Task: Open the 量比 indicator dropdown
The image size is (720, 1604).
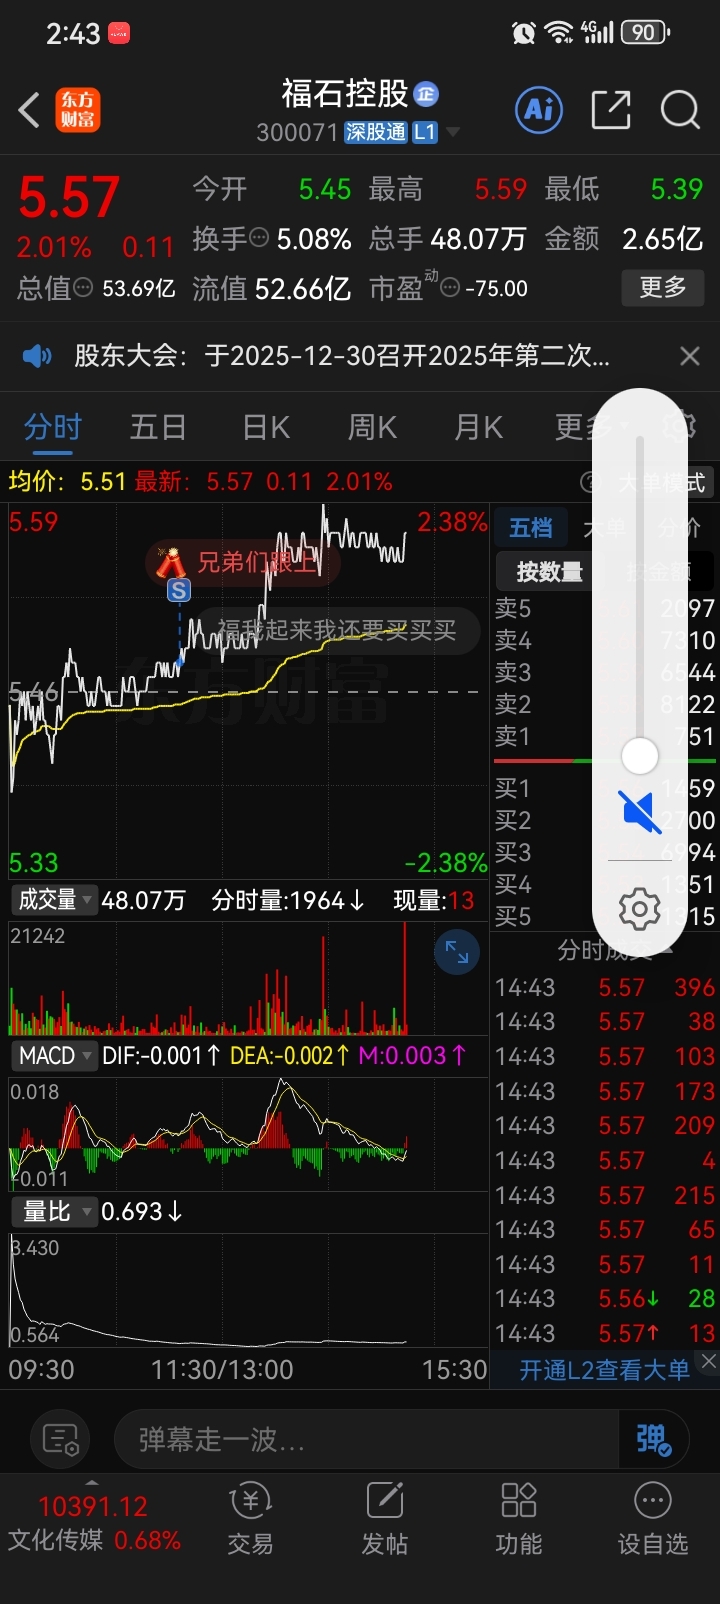Action: (55, 1212)
